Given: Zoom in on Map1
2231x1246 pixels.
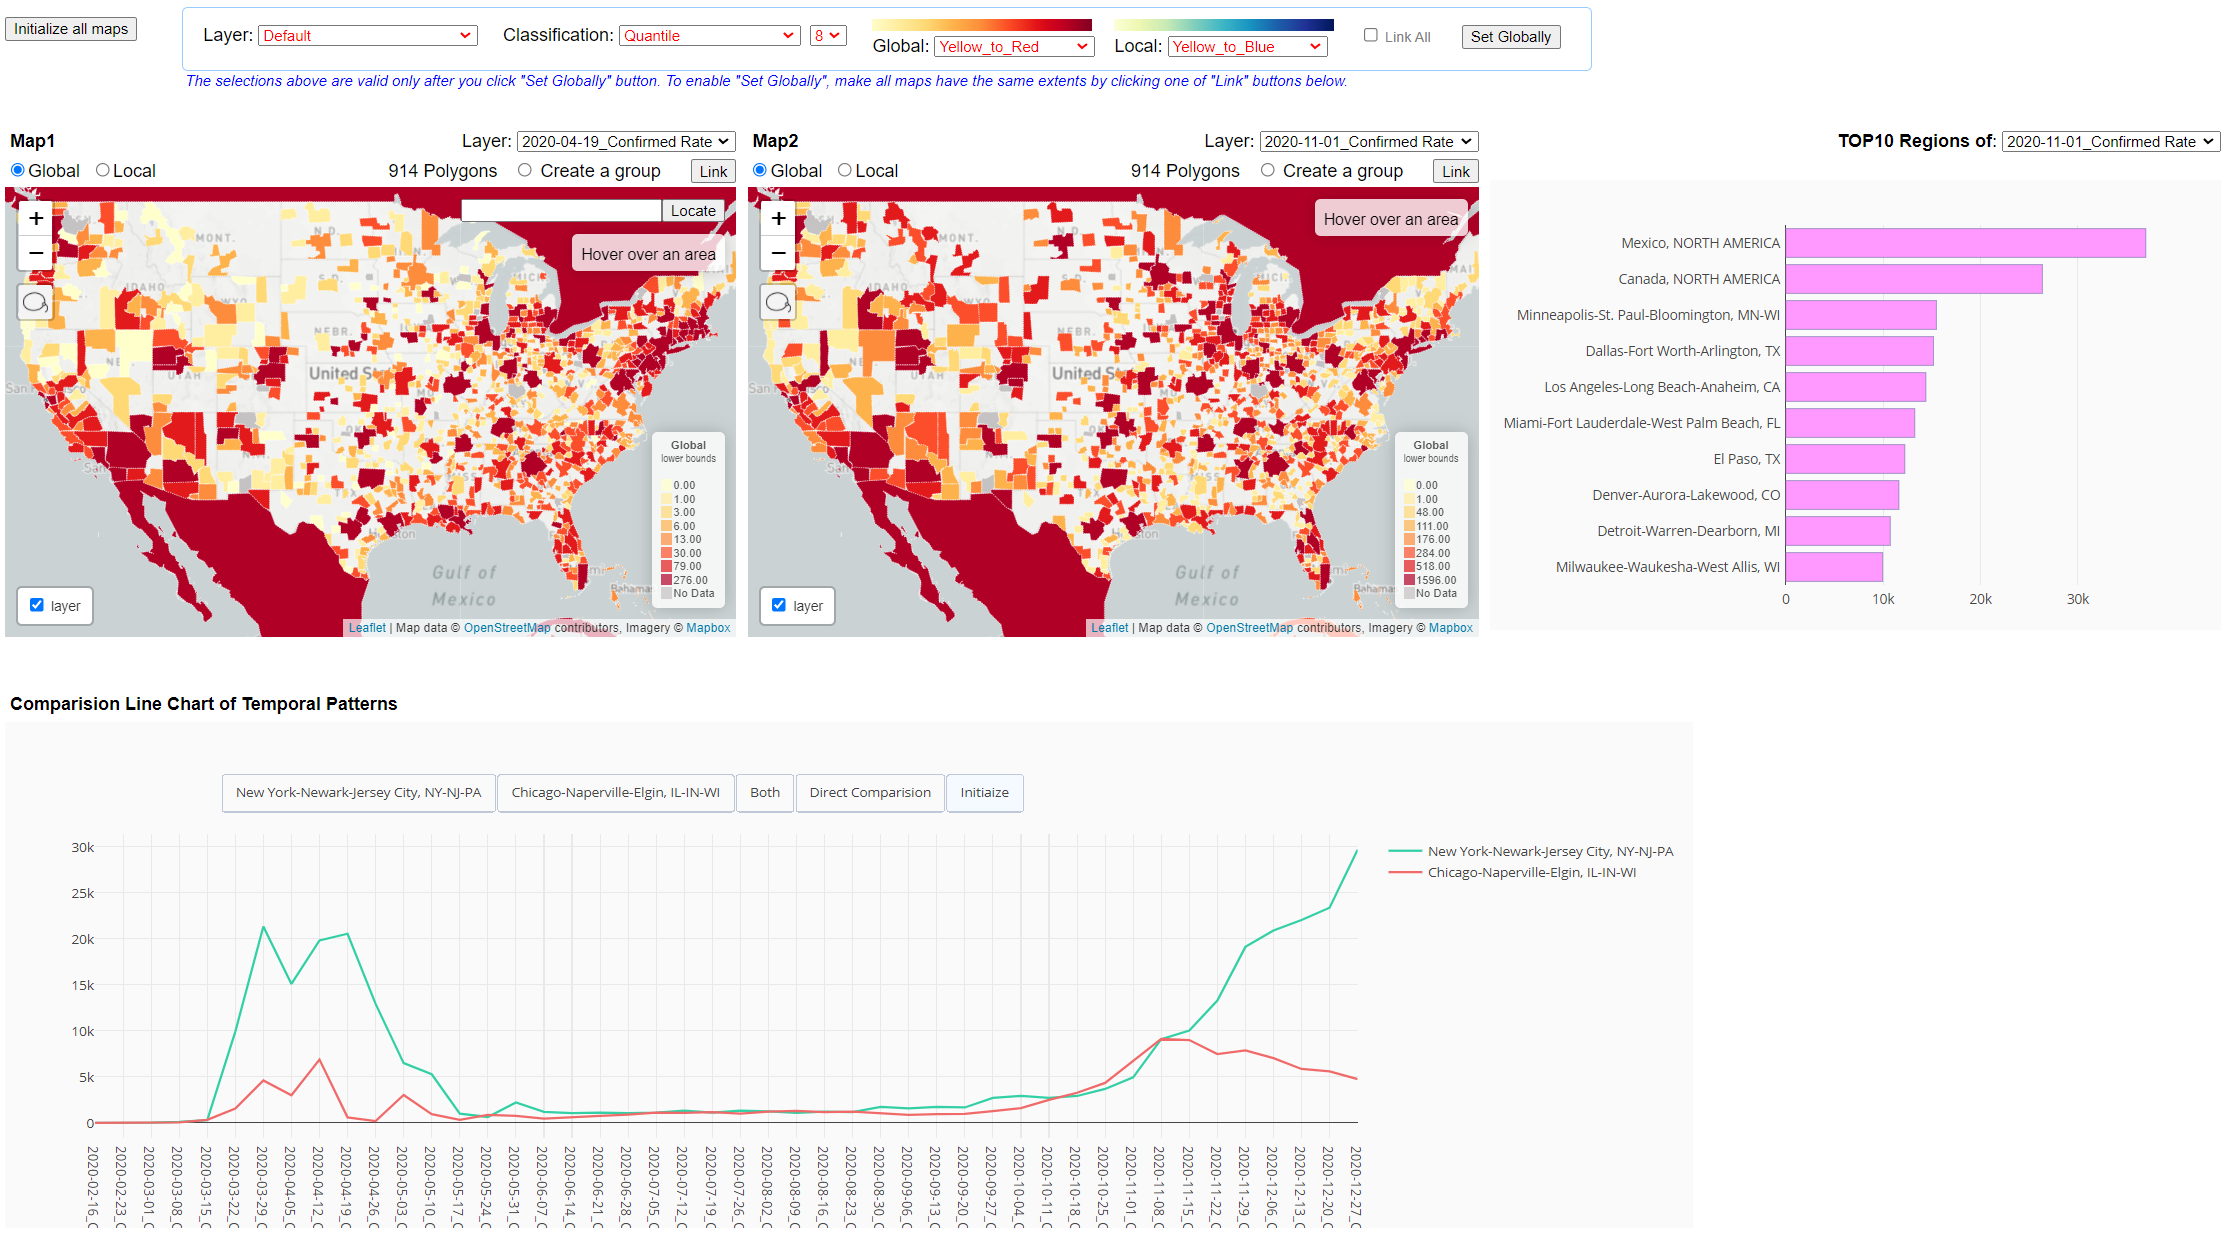Looking at the screenshot, I should click(36, 218).
